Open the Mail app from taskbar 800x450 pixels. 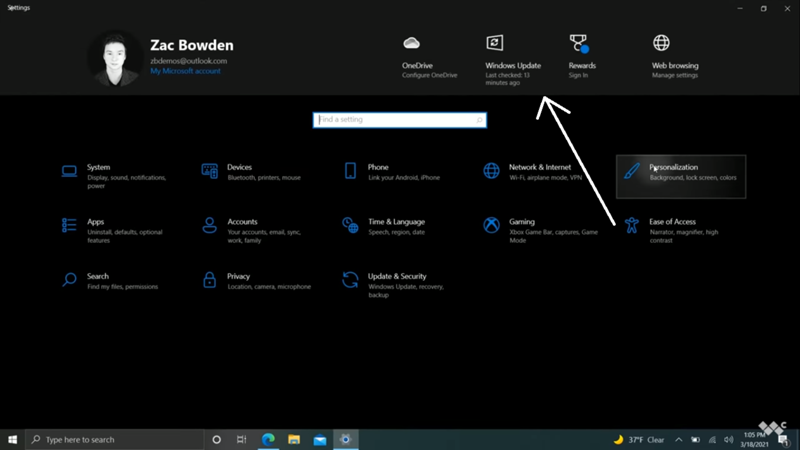click(x=320, y=439)
